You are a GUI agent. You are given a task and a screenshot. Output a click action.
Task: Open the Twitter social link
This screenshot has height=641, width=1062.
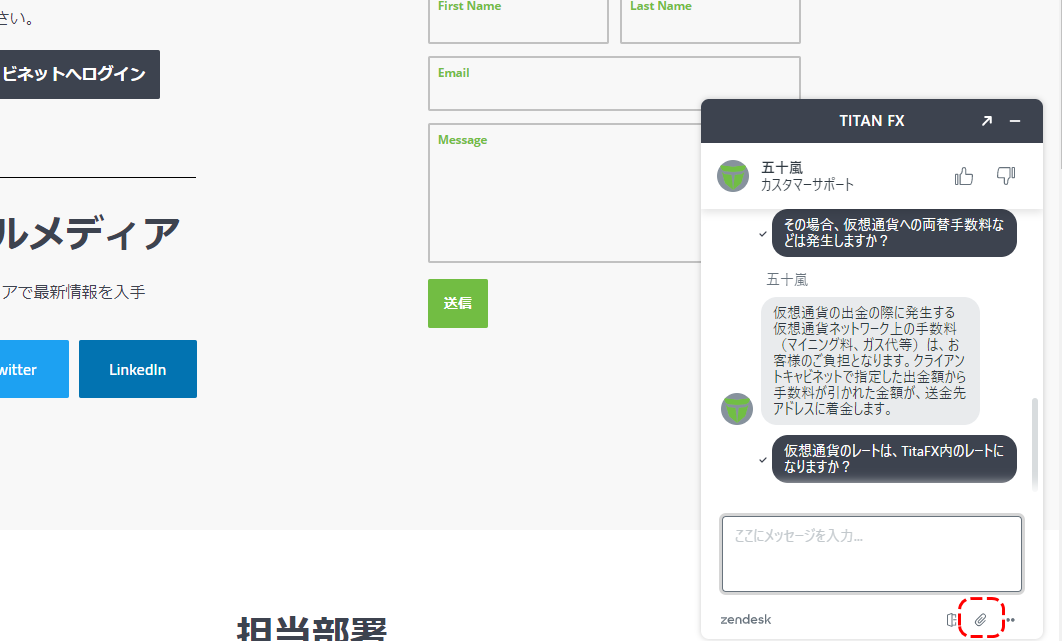[34, 369]
